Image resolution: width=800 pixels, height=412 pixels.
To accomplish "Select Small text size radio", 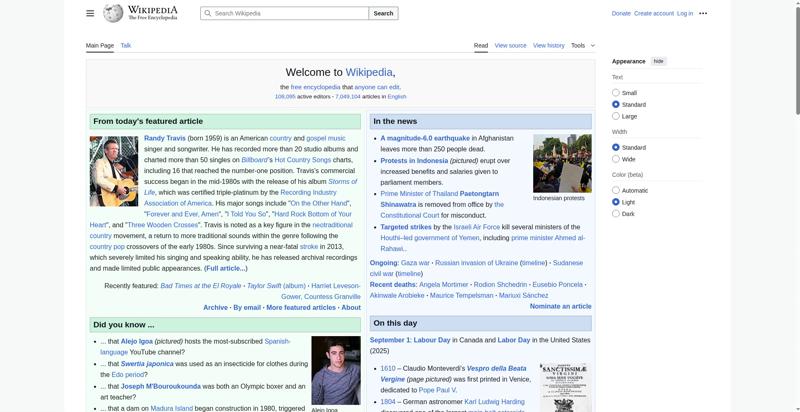I will [x=616, y=93].
